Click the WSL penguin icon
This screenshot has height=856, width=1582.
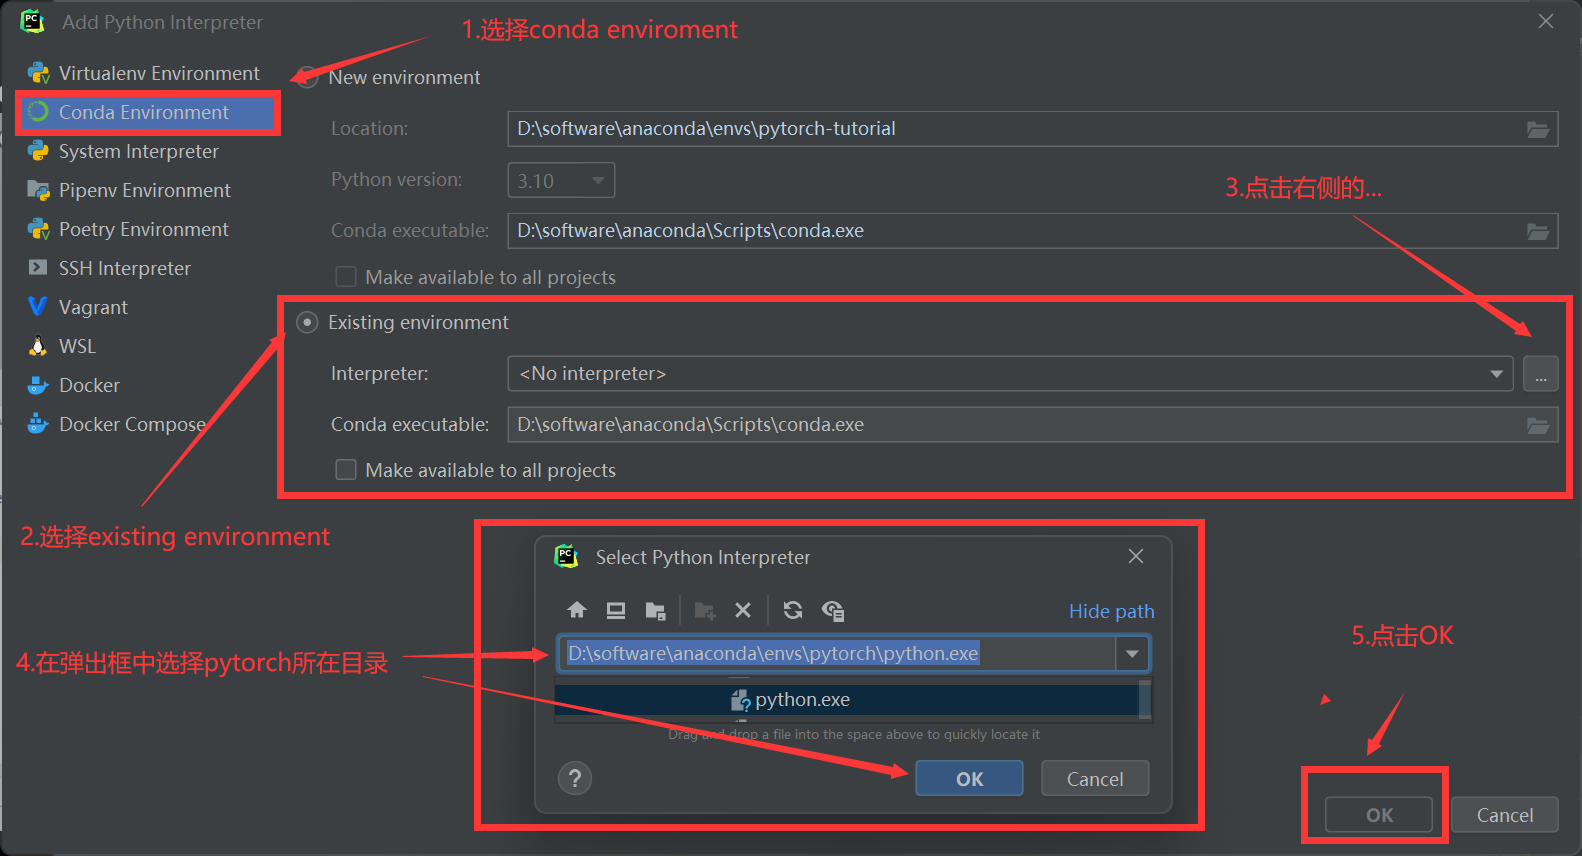(x=38, y=346)
